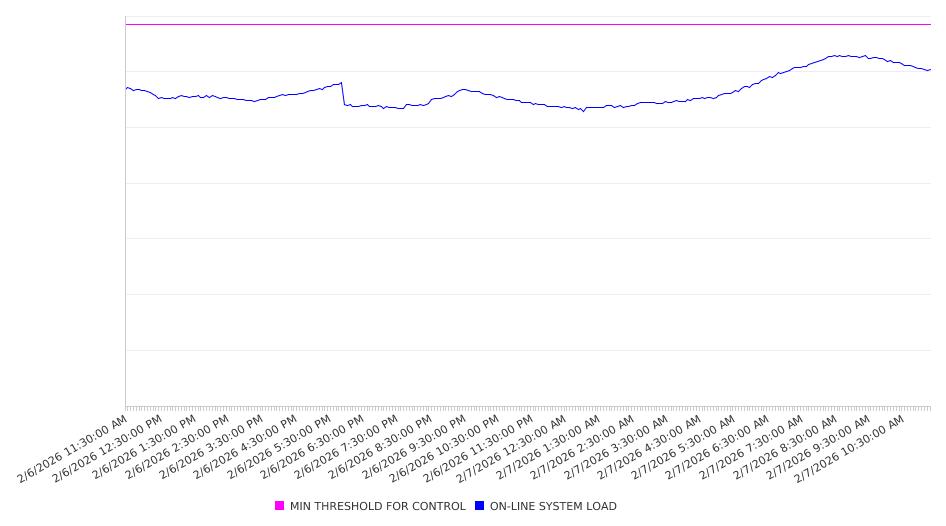Select the 2/7/2026 12:30:00 AM axis label
Image resolution: width=946 pixels, height=526 pixels.
click(512, 448)
